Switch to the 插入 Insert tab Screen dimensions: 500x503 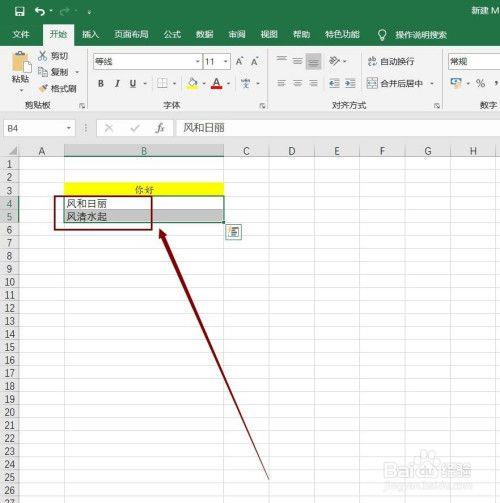pos(90,34)
